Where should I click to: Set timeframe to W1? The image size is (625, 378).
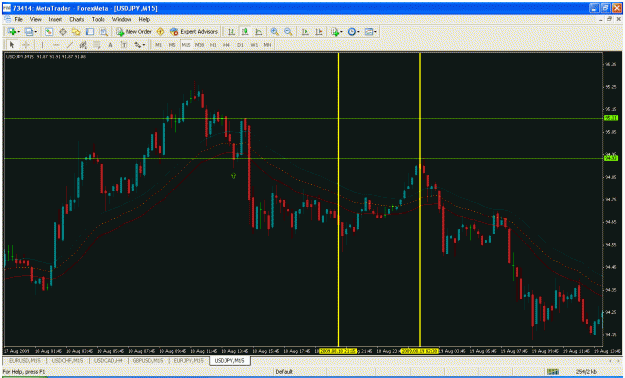click(x=254, y=45)
